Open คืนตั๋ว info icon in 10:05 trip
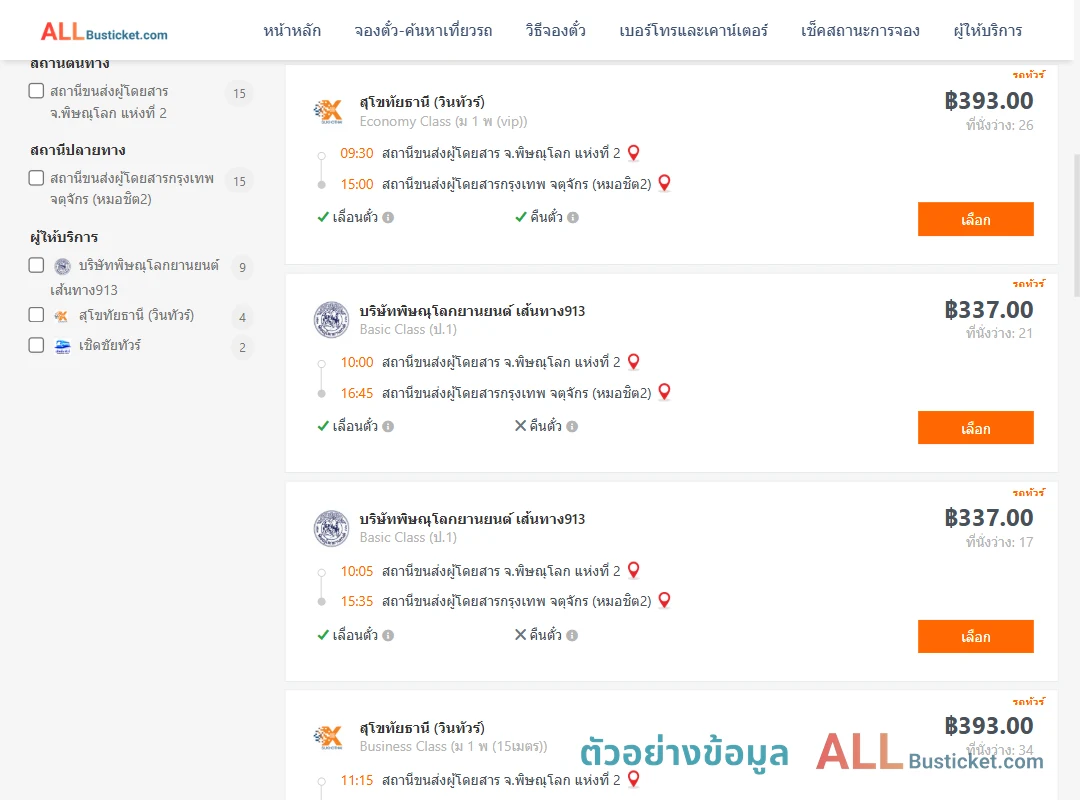The image size is (1080, 800). [572, 635]
